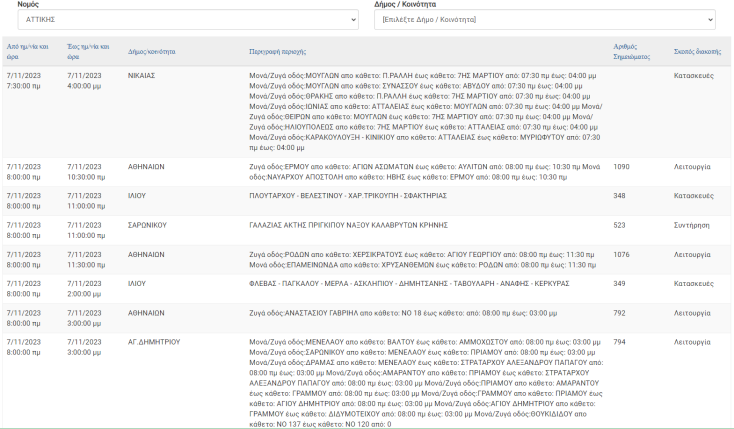Select the Δήμος/κοινότητα column header

[151, 50]
